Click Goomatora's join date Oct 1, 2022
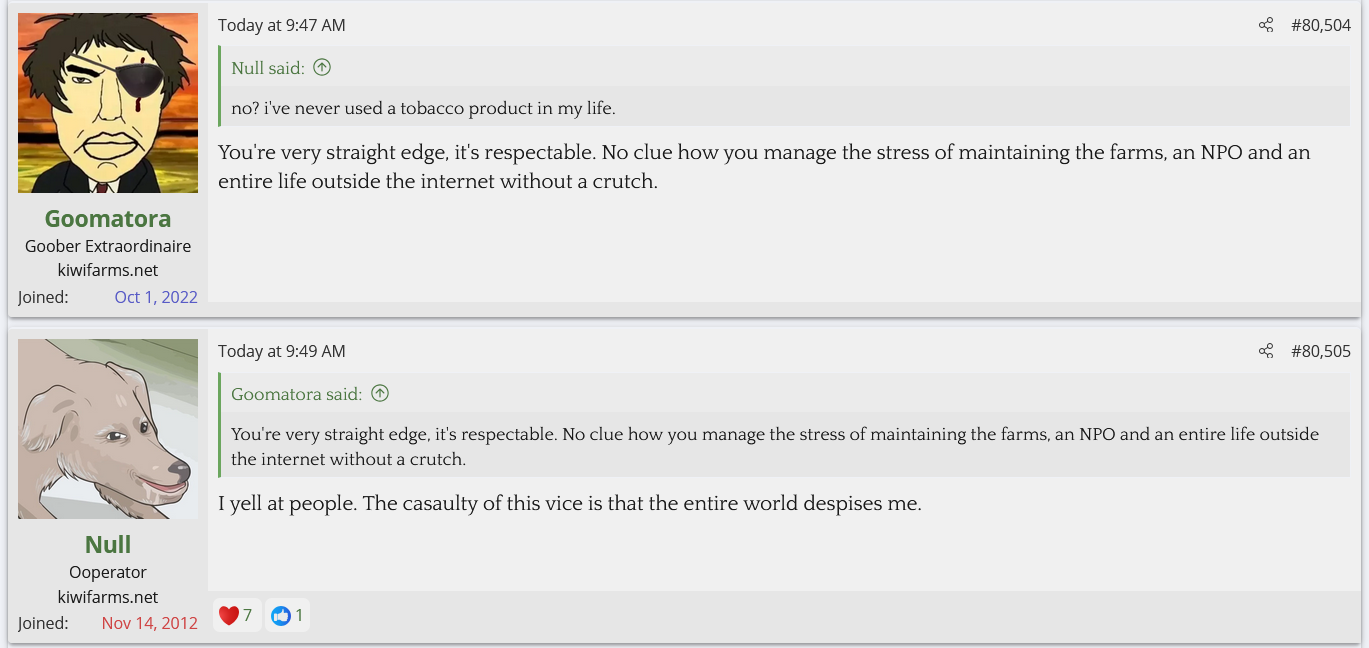The width and height of the screenshot is (1369, 648). pos(156,297)
